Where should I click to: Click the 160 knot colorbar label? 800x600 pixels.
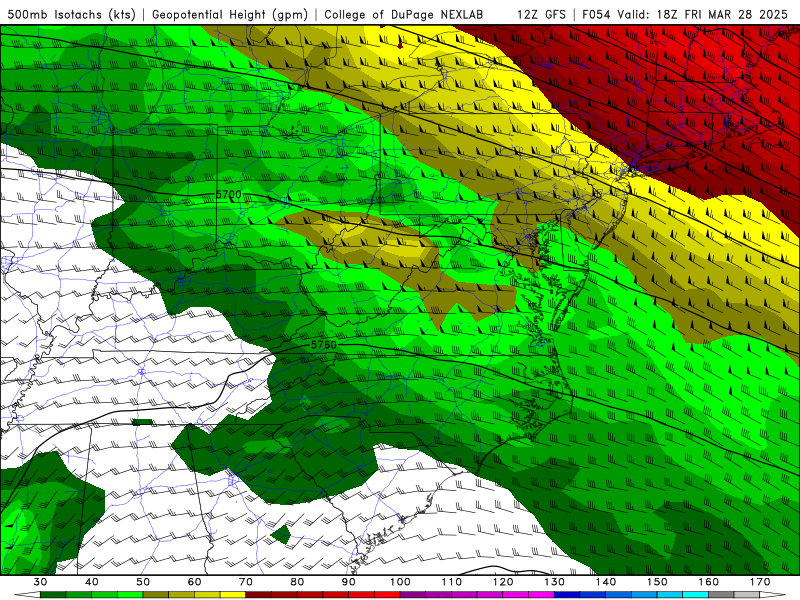point(709,582)
